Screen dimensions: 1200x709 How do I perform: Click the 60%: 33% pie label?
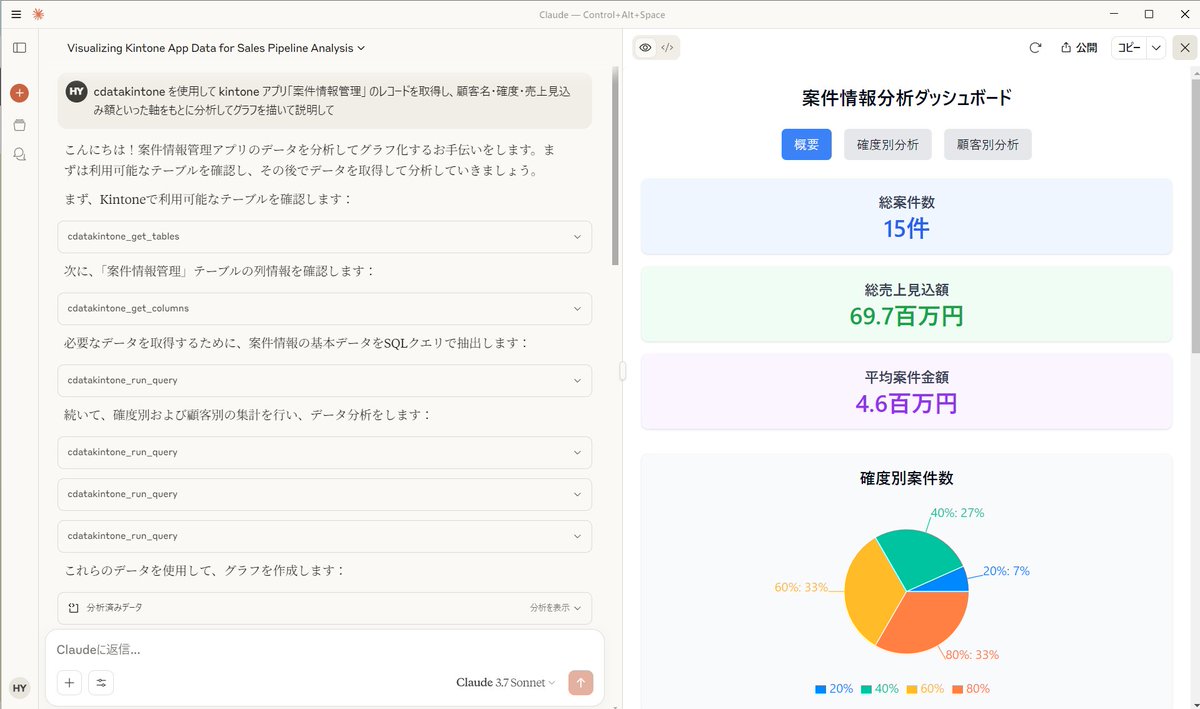click(801, 587)
